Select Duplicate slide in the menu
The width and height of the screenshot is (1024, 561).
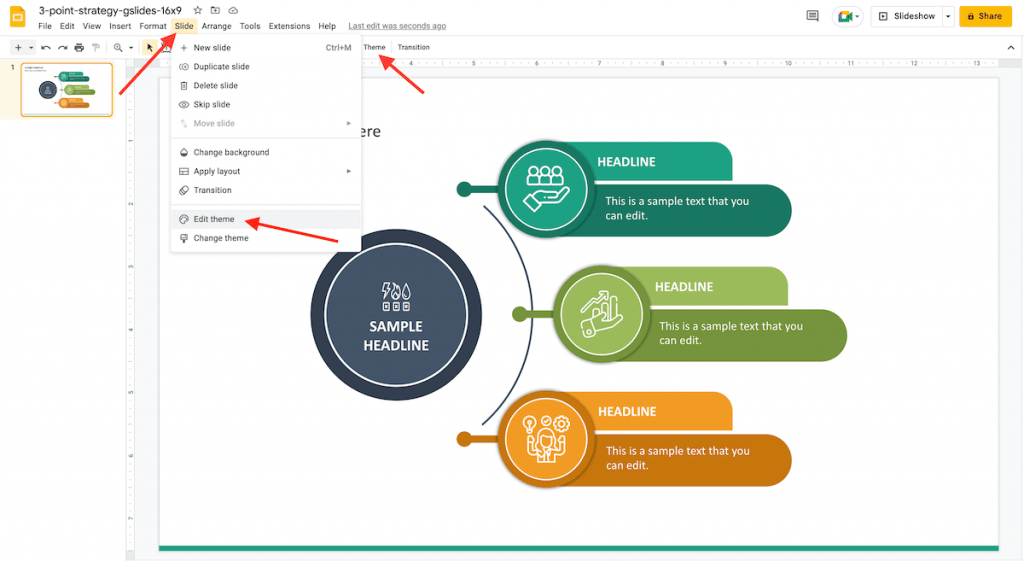point(221,67)
